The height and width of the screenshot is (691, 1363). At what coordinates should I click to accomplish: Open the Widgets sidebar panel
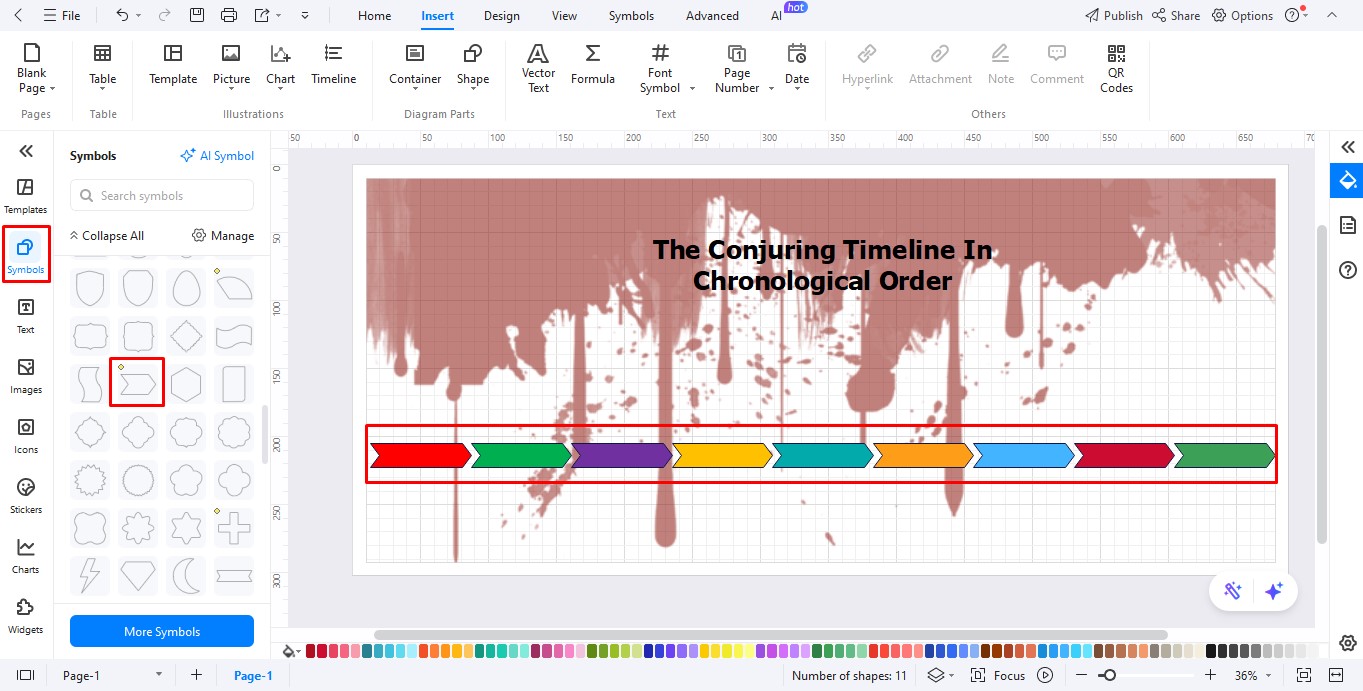26,616
